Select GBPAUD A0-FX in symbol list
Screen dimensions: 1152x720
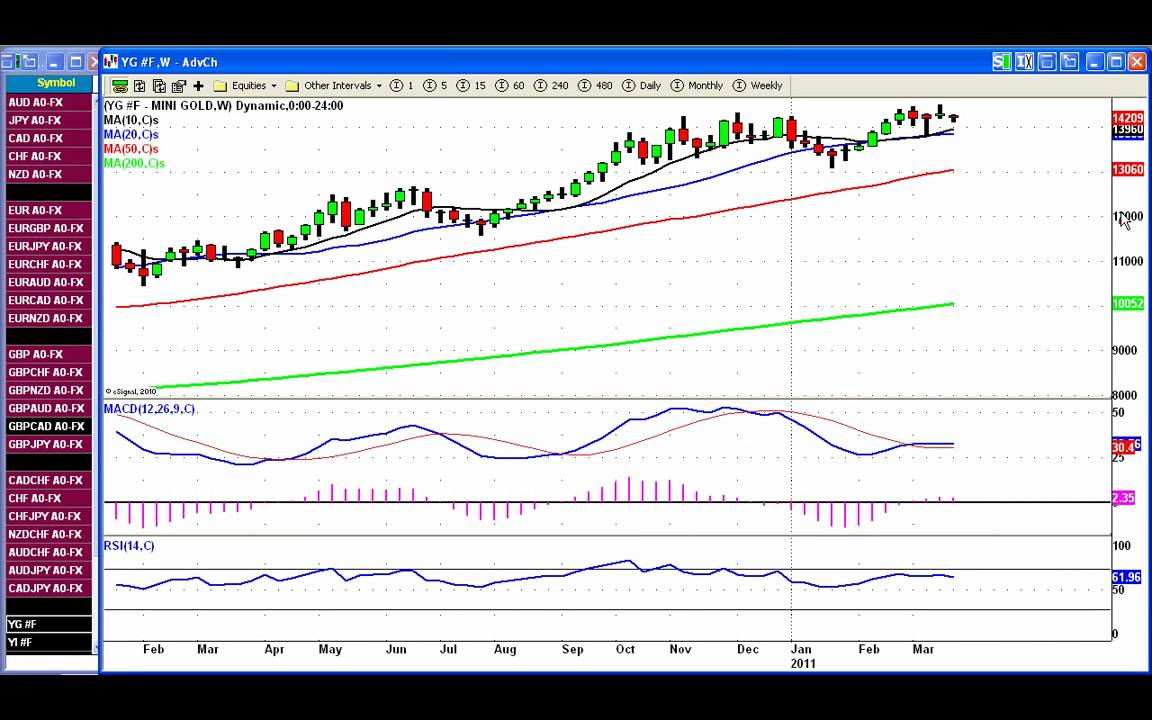(x=49, y=408)
